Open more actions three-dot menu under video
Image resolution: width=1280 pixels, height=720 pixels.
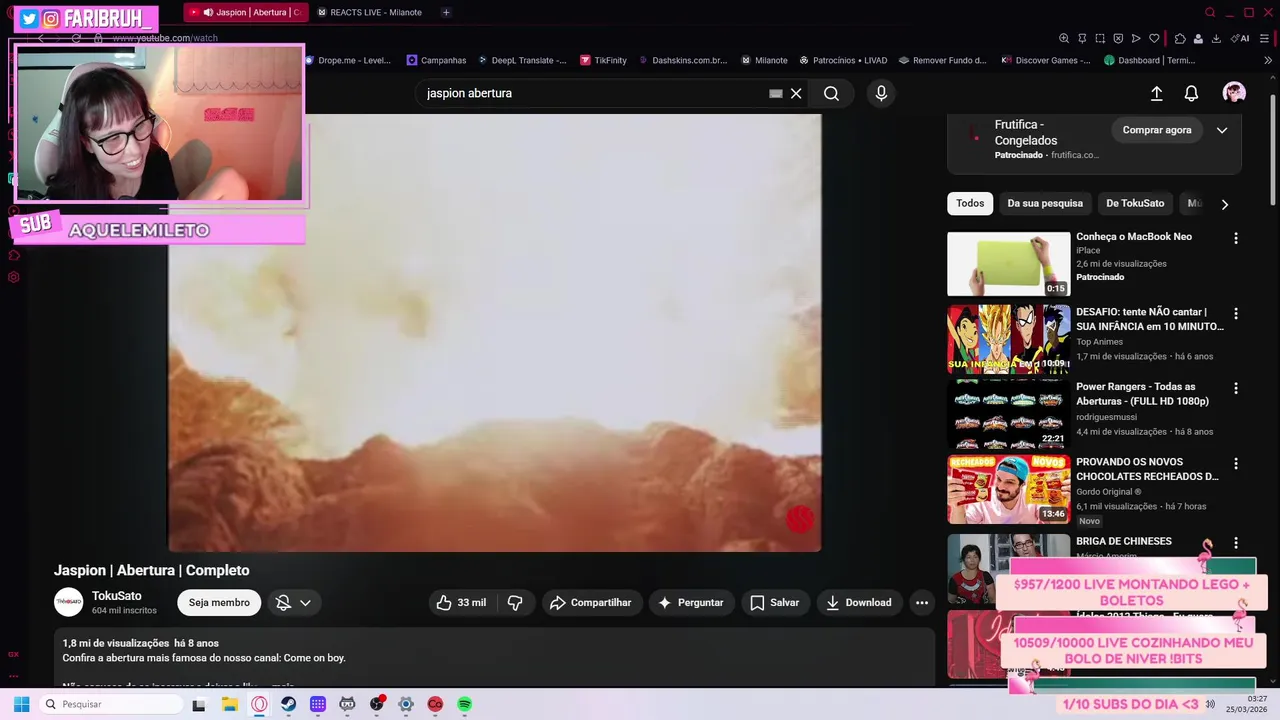pos(922,602)
